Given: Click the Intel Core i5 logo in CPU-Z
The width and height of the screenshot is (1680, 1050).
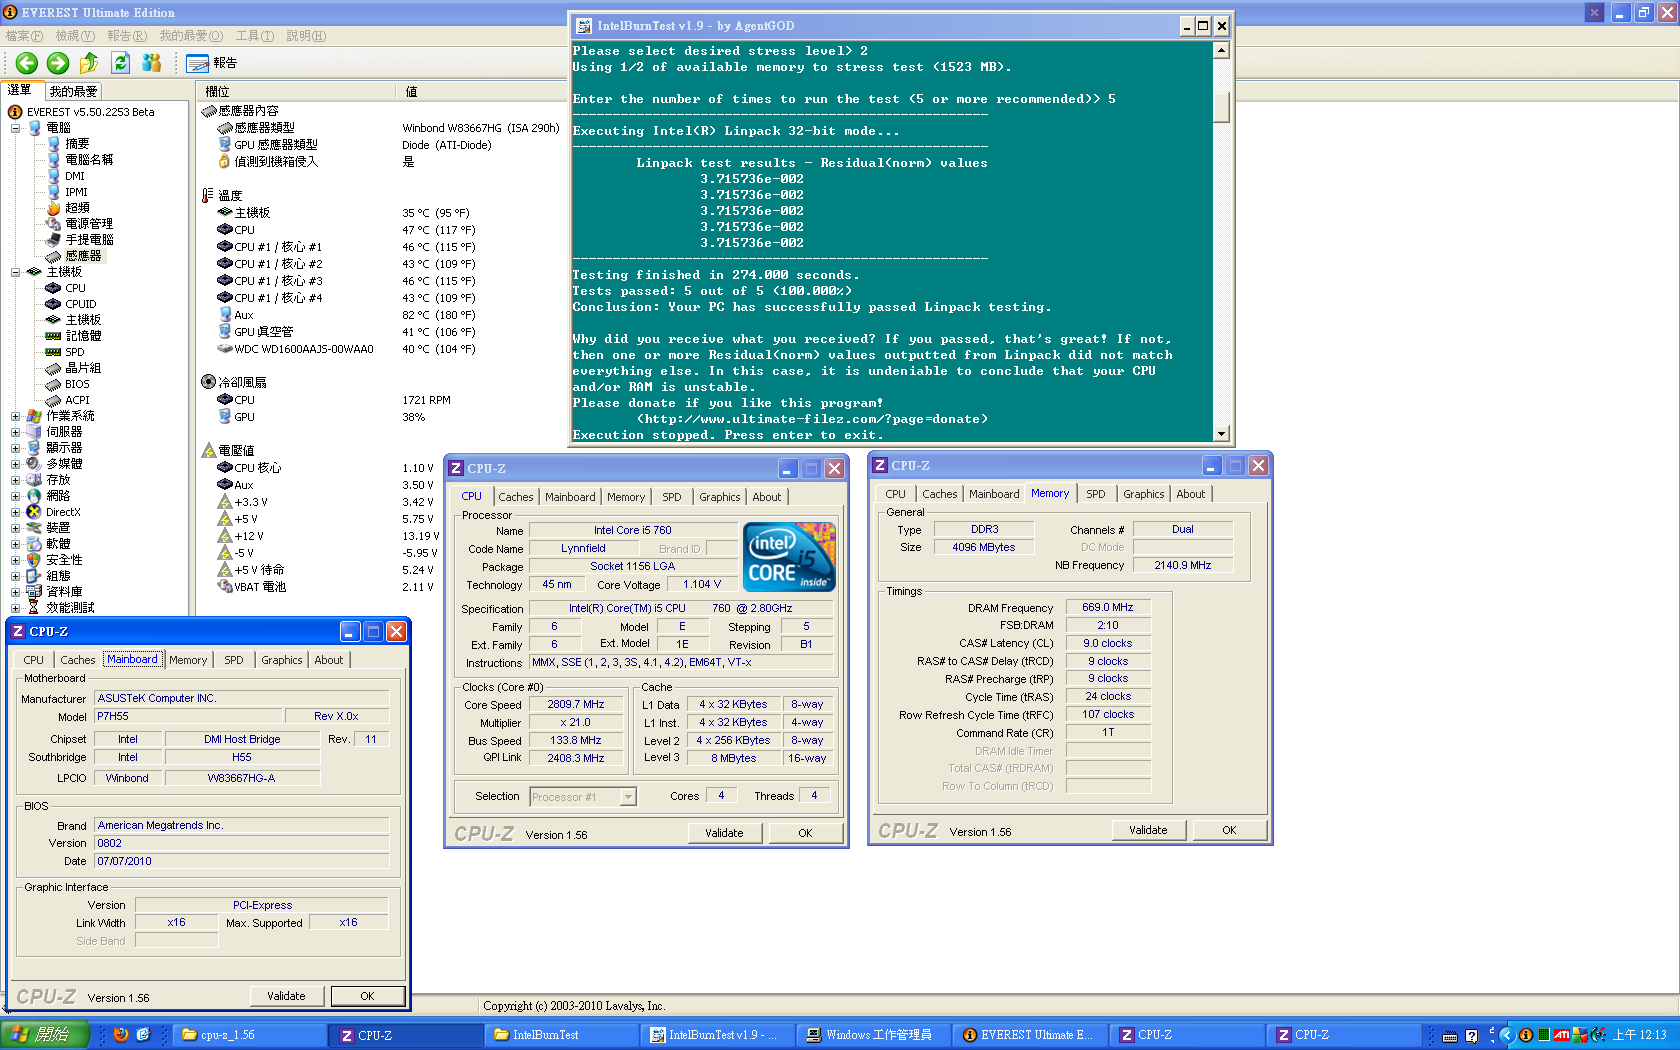Looking at the screenshot, I should coord(790,557).
